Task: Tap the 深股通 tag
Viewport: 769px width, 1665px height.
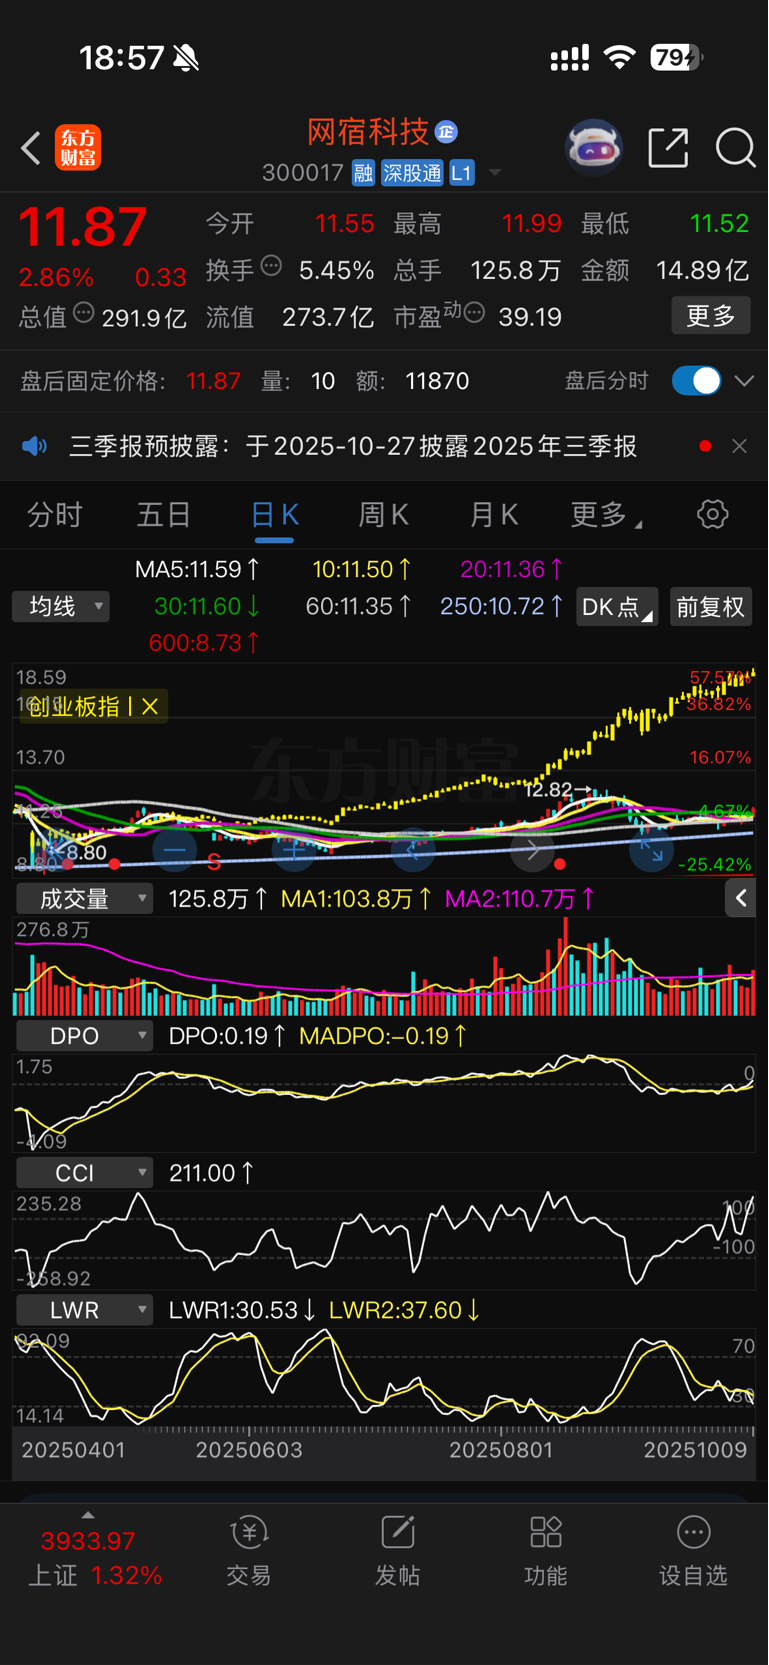Action: point(412,173)
